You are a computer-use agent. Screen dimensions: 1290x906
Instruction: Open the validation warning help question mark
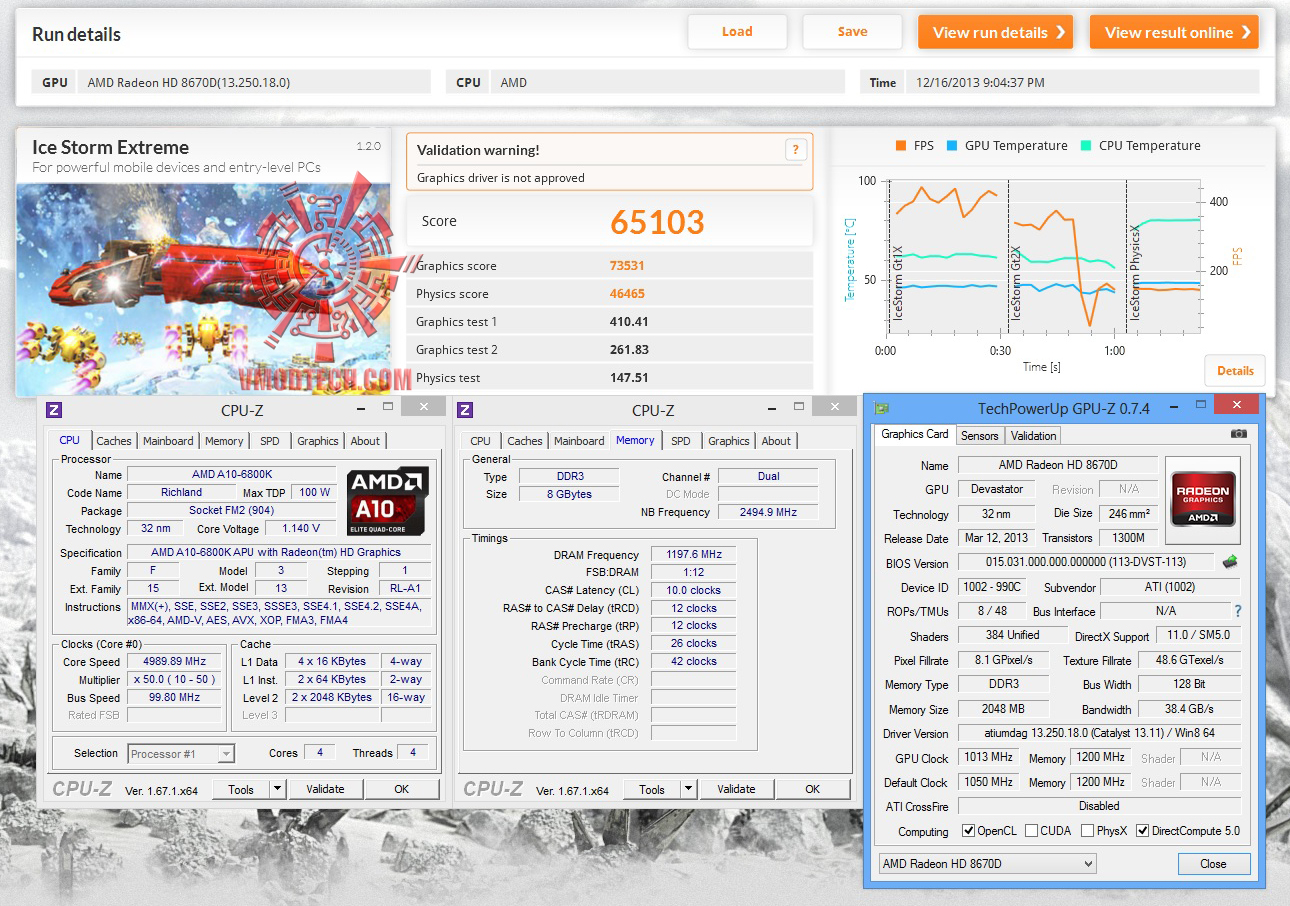pos(795,150)
